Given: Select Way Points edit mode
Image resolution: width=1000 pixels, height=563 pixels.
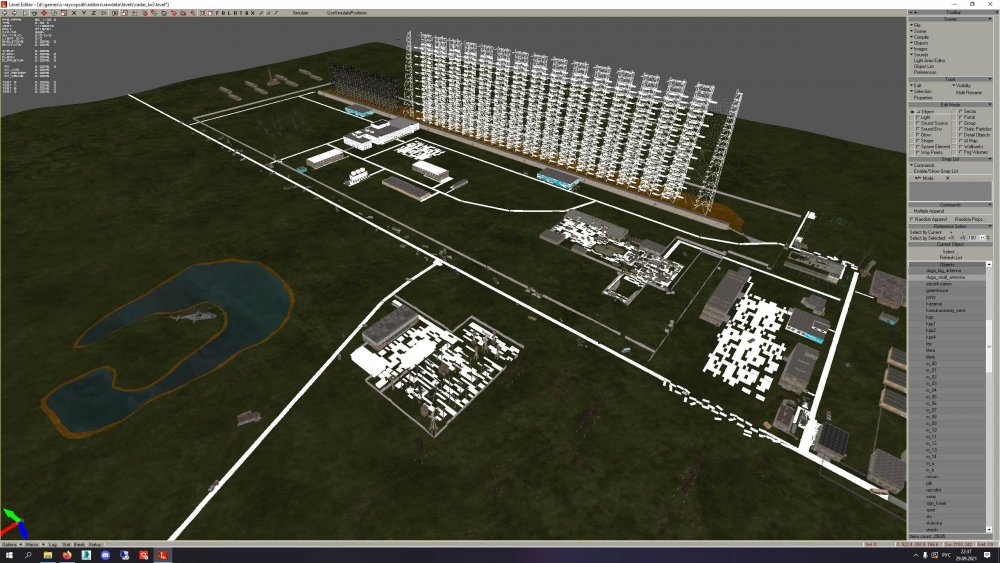Looking at the screenshot, I should tap(929, 152).
